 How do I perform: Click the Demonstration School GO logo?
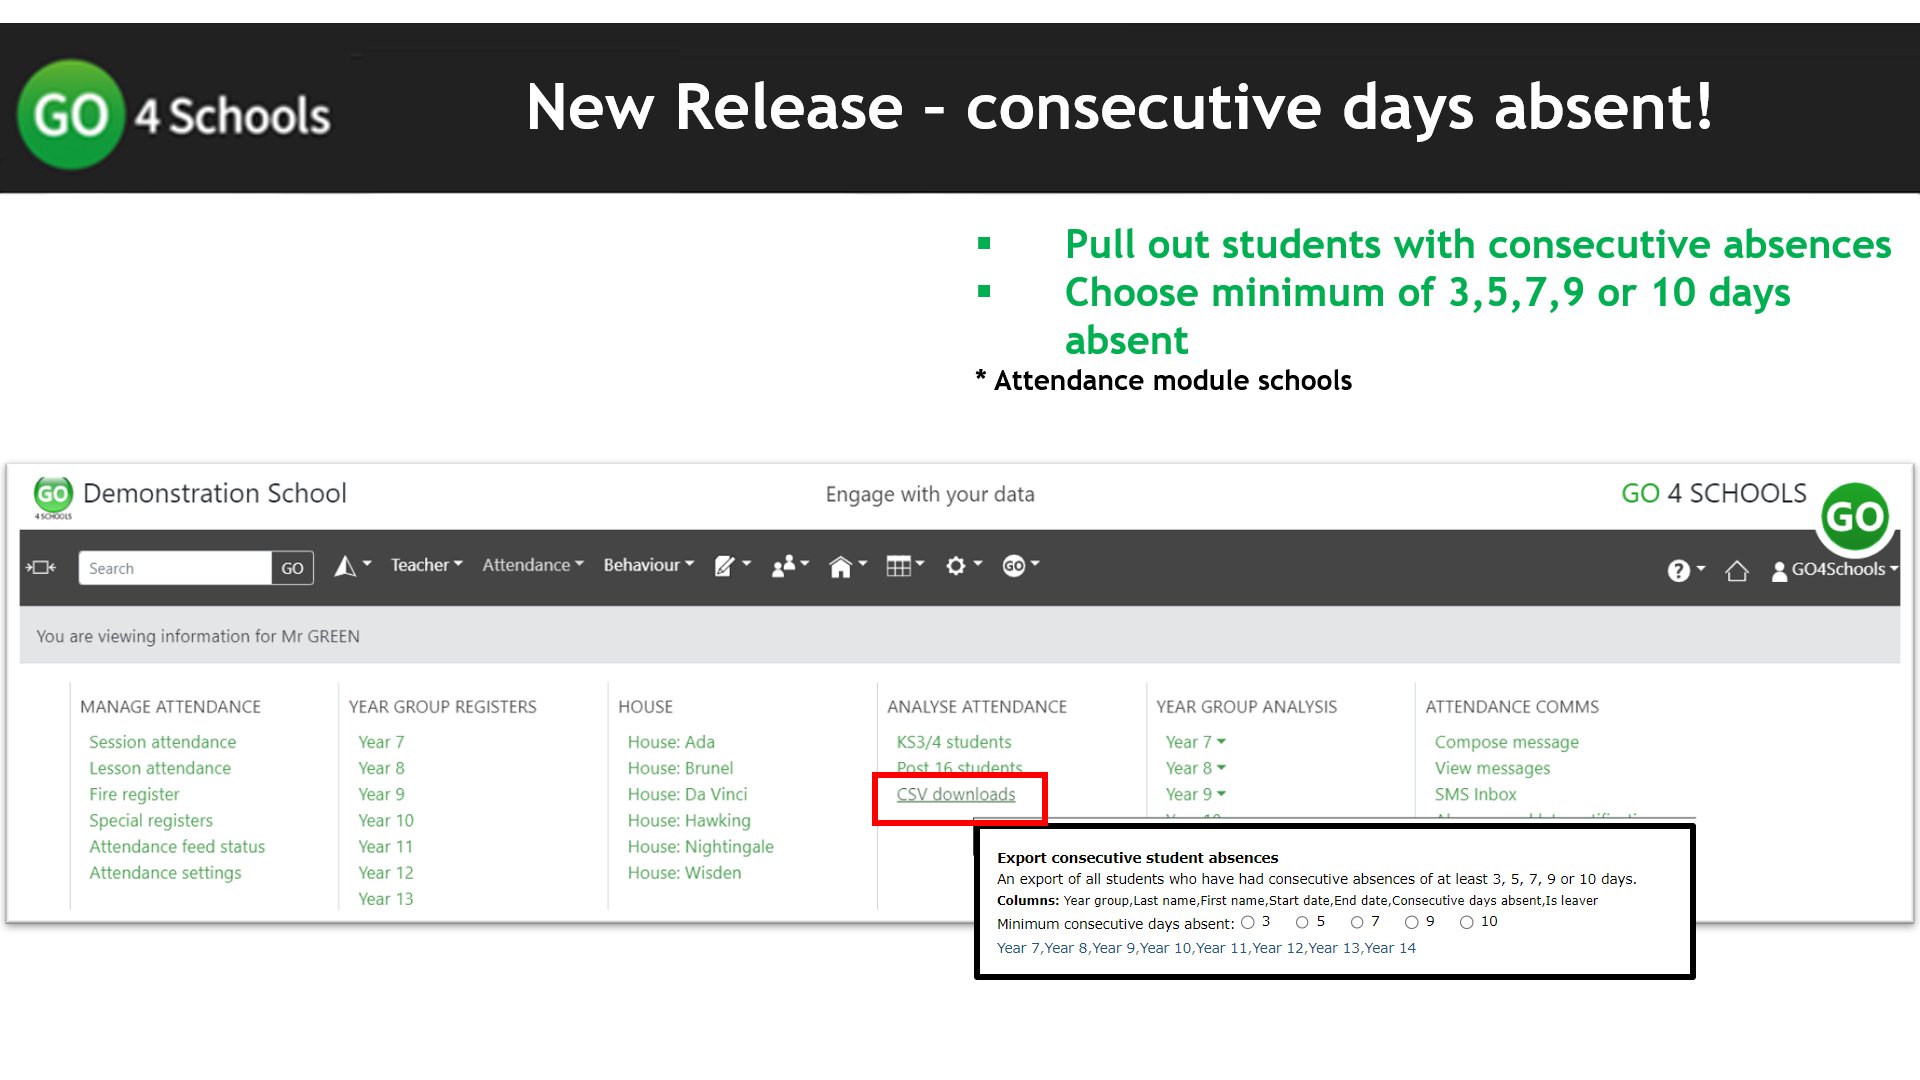(x=53, y=497)
